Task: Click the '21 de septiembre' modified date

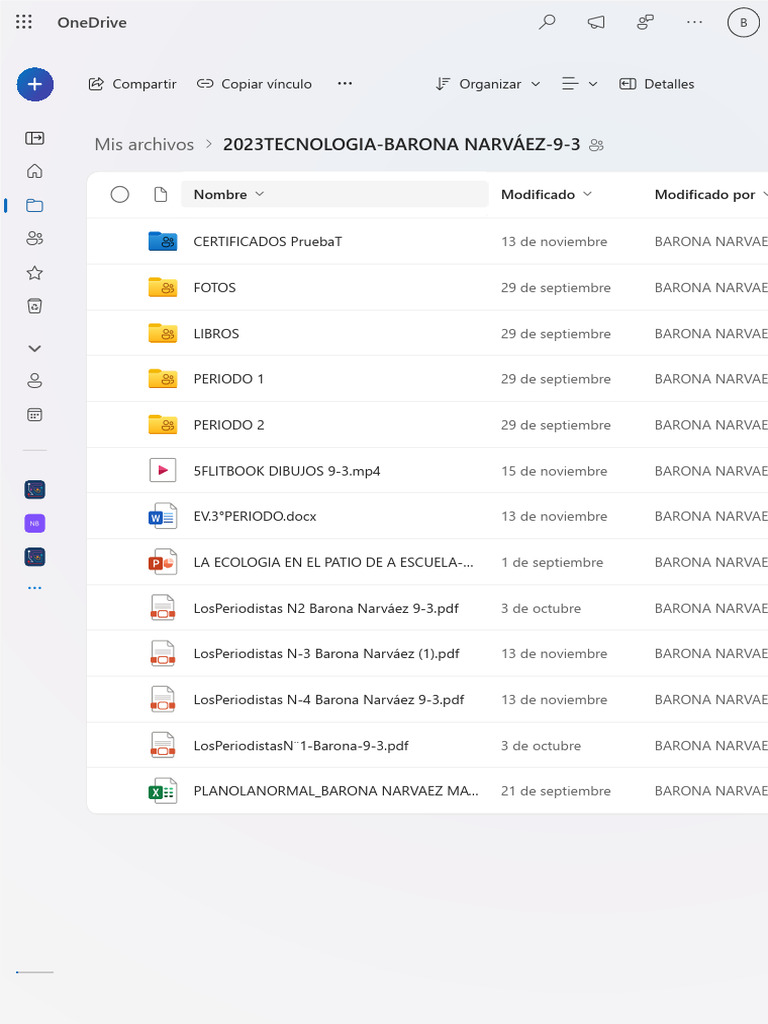Action: click(x=556, y=791)
